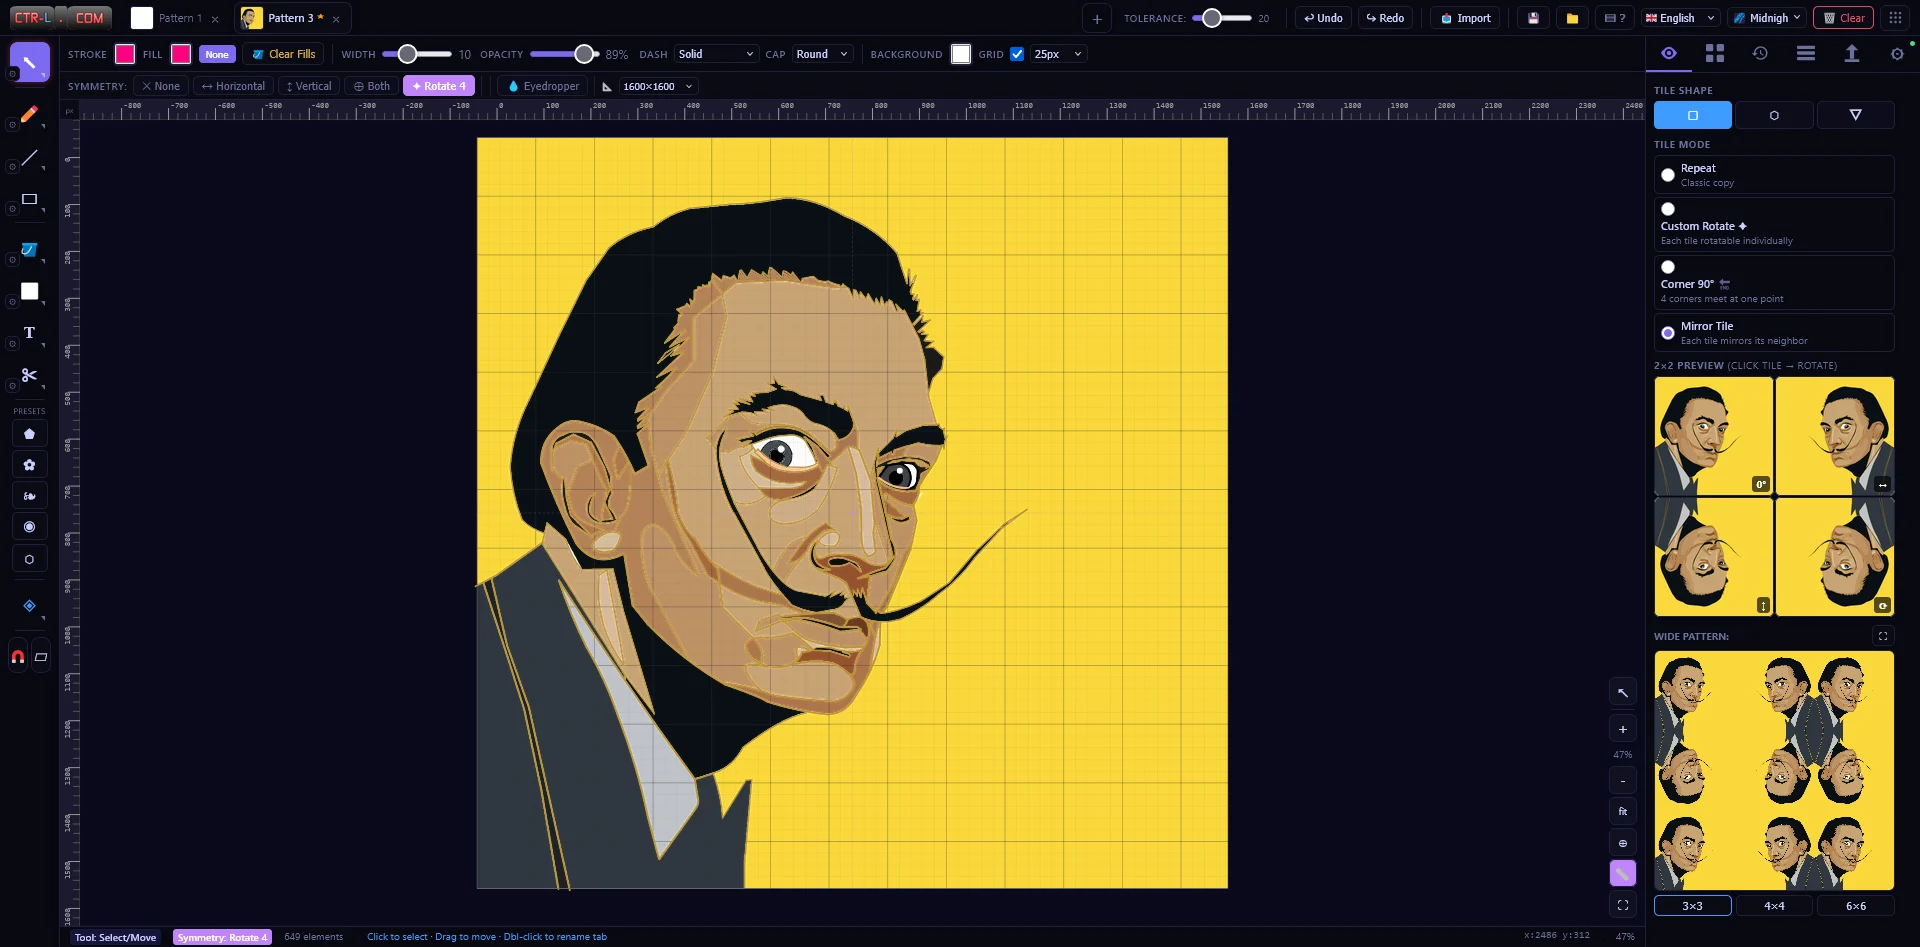1920x947 pixels.
Task: Open the eye preview panel tab
Action: pyautogui.click(x=1669, y=54)
